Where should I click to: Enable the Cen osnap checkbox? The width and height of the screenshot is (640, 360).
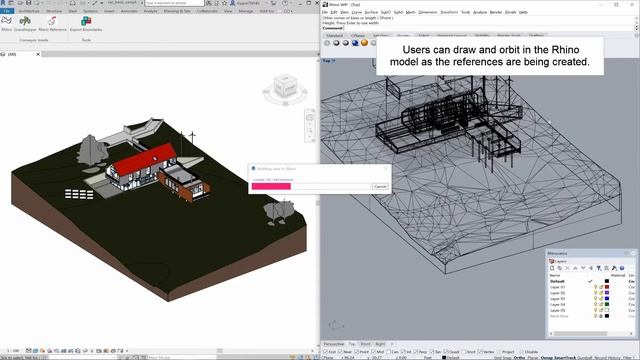pos(388,351)
